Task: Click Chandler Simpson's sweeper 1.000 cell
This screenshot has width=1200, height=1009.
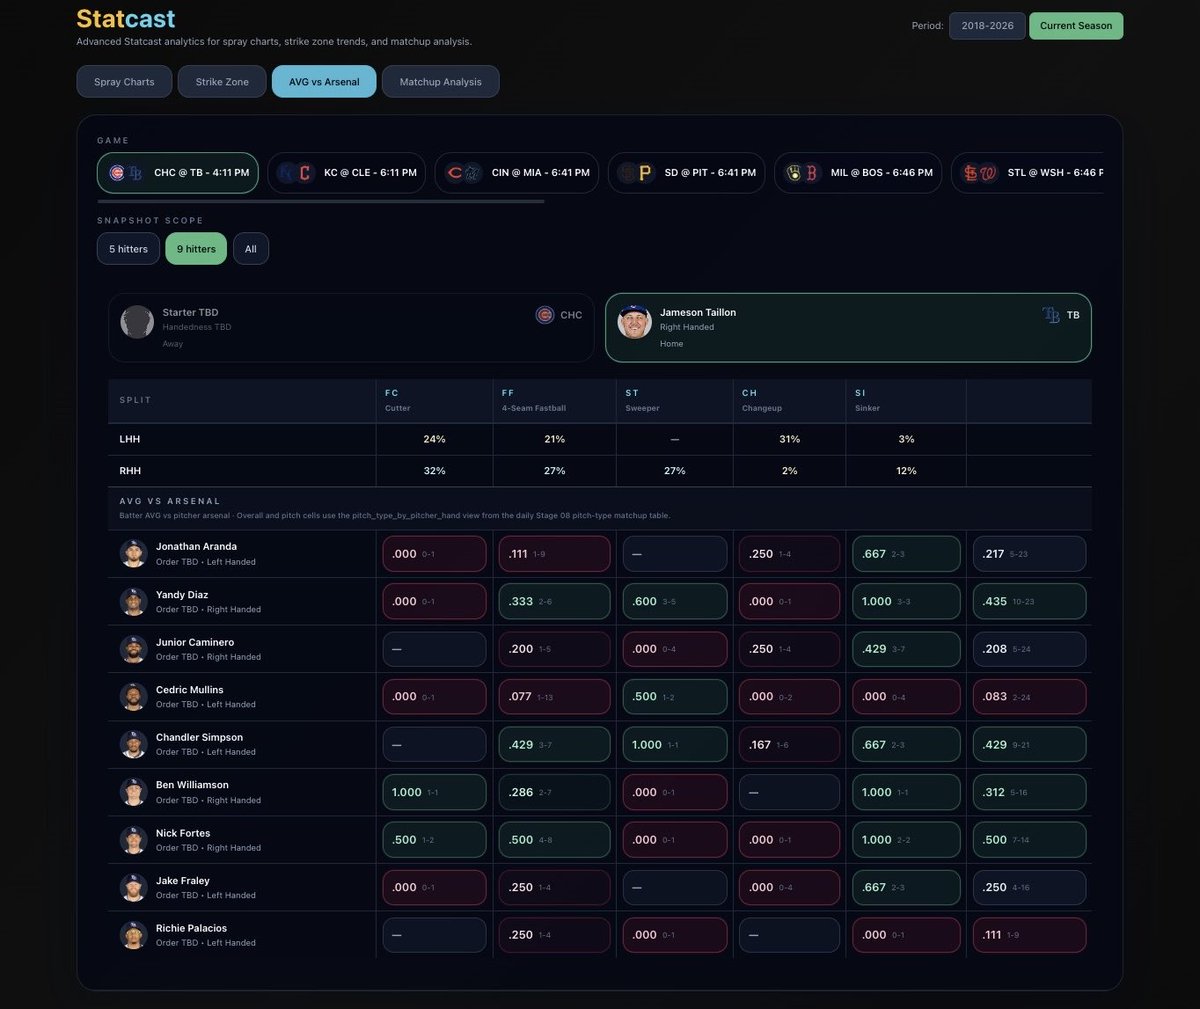Action: point(674,744)
